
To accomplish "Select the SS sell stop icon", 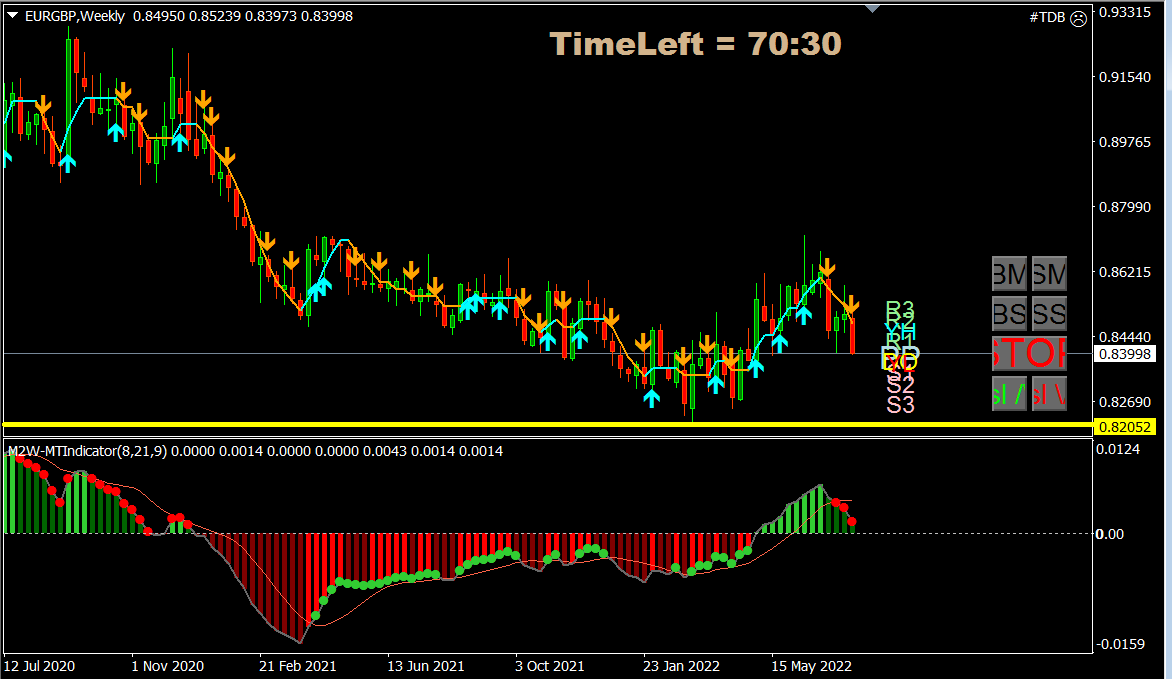I will (x=1049, y=313).
